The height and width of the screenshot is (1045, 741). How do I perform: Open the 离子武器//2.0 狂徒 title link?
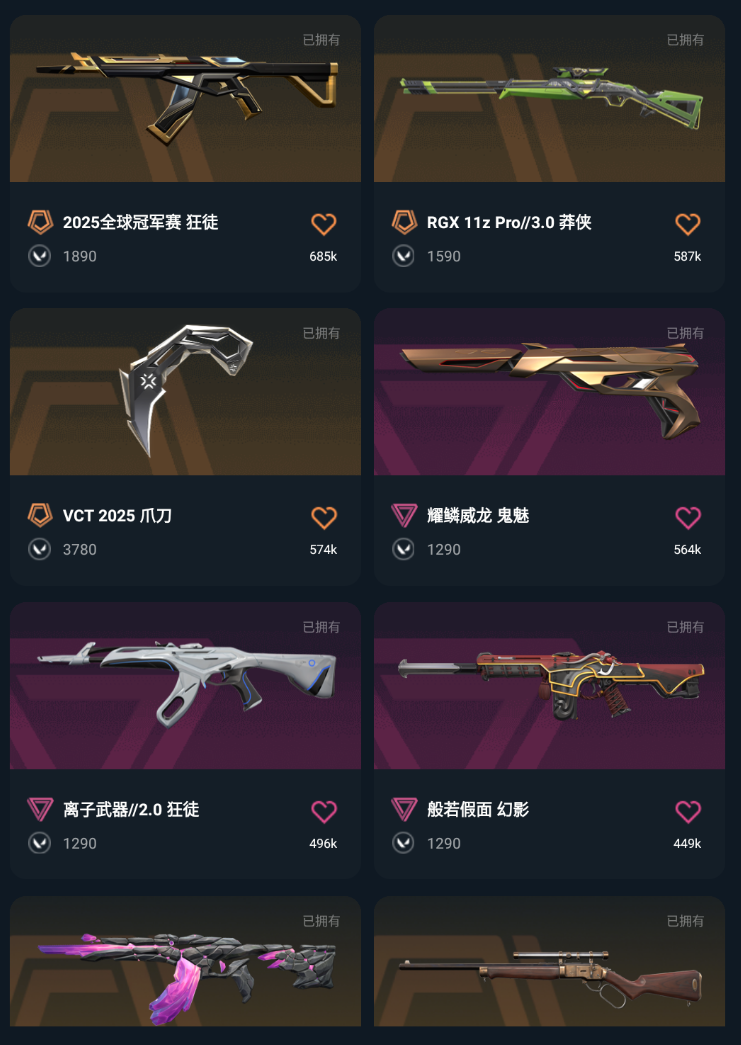click(x=131, y=810)
